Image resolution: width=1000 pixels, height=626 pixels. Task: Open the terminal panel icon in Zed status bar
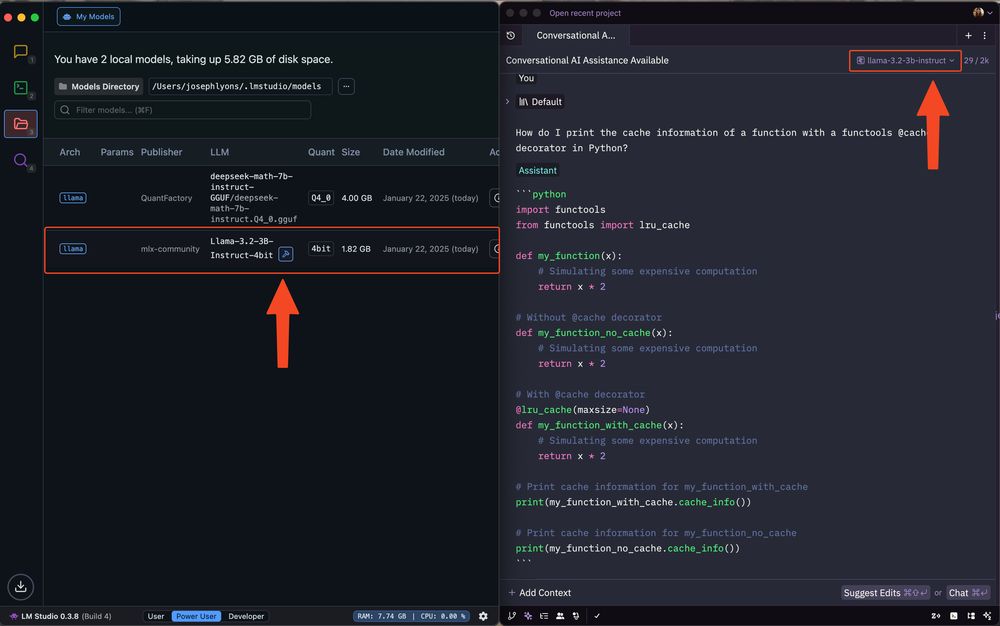[x=953, y=616]
